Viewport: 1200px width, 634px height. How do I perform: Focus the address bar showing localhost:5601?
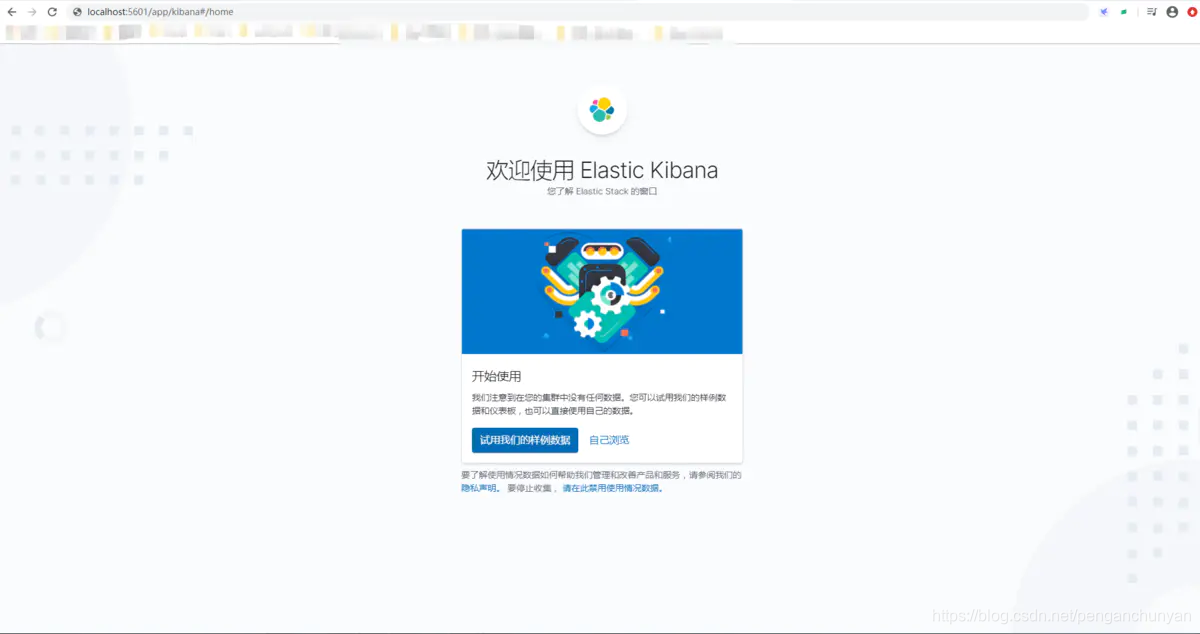pos(578,12)
